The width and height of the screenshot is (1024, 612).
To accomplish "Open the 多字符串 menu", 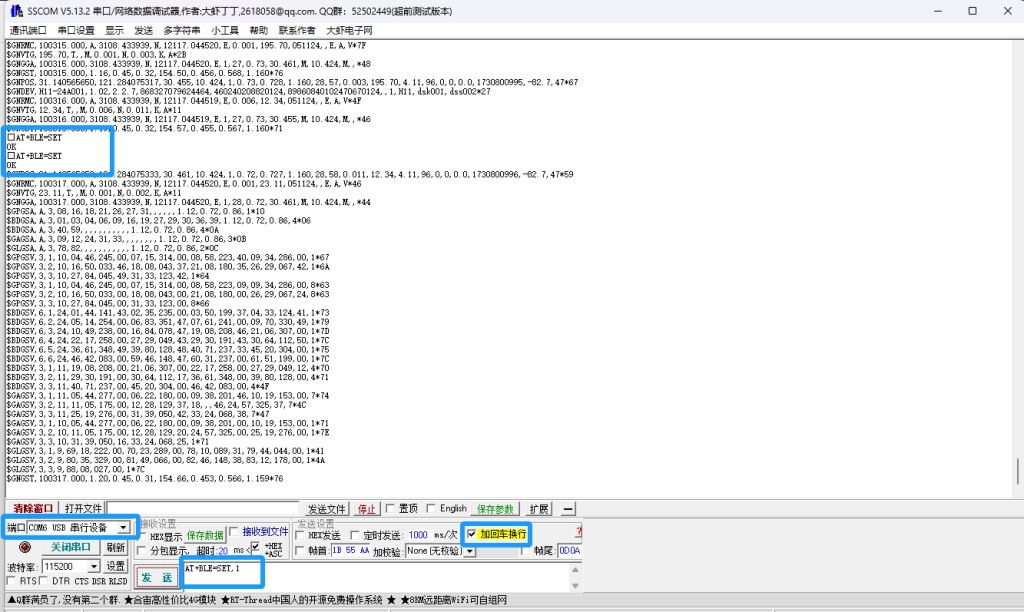I will 182,30.
